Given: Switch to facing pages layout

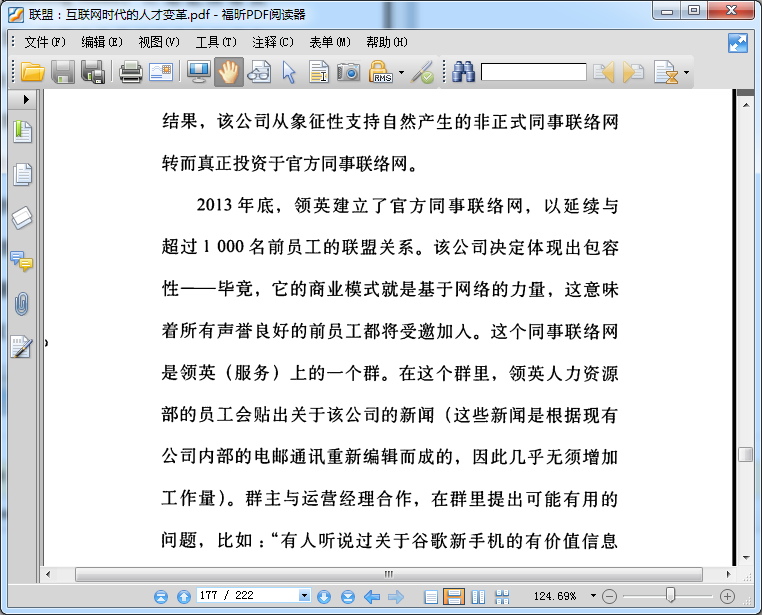Looking at the screenshot, I should 479,597.
